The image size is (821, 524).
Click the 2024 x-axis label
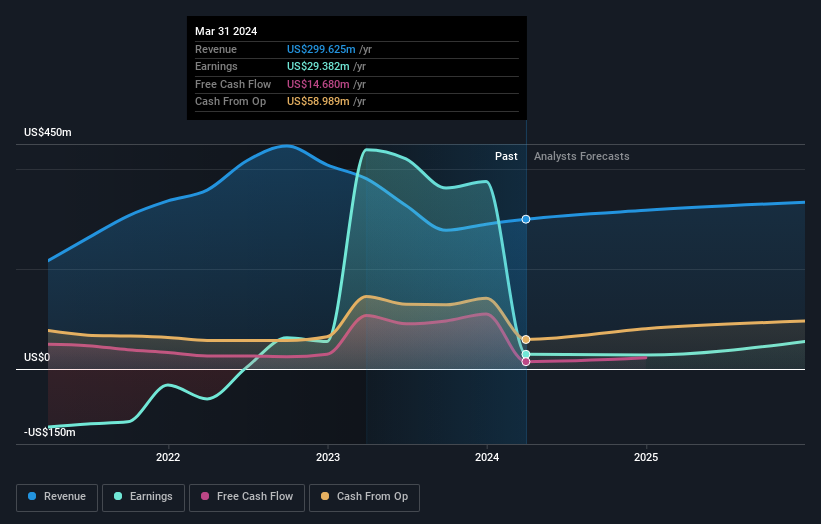pyautogui.click(x=487, y=458)
